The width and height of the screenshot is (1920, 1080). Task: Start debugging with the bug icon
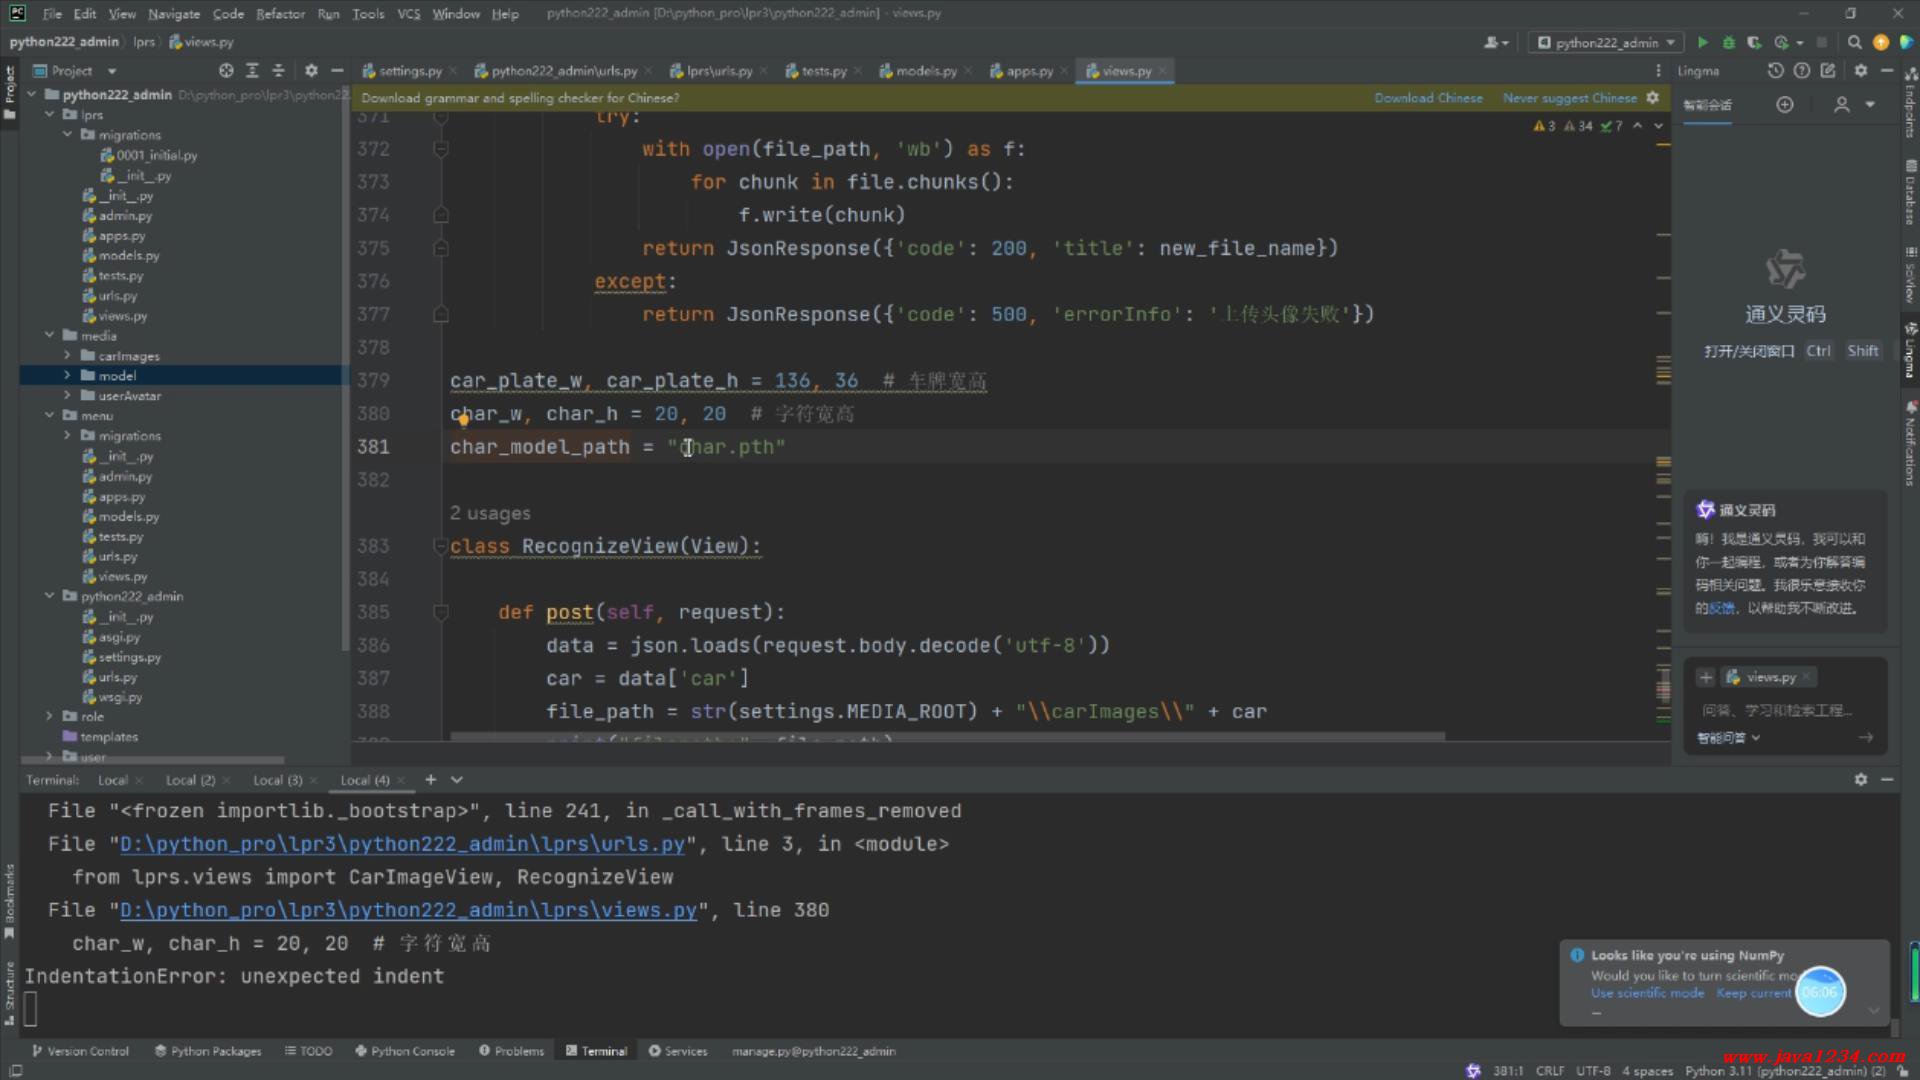(x=1729, y=42)
